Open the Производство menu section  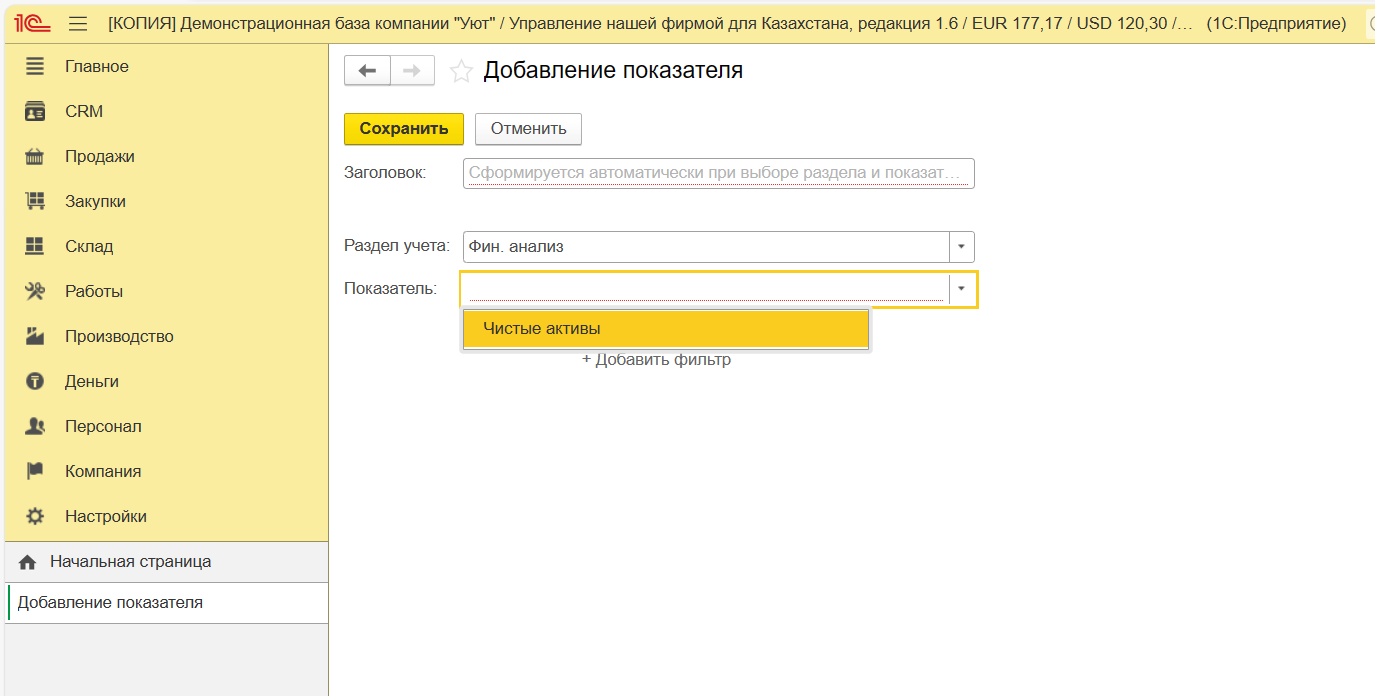119,336
